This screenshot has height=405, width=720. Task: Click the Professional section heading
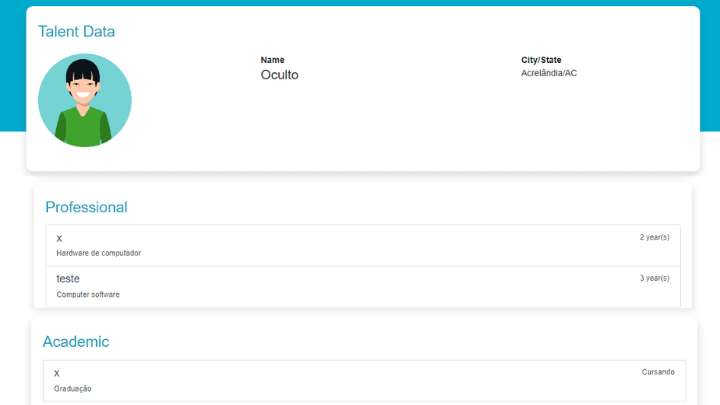pyautogui.click(x=86, y=207)
